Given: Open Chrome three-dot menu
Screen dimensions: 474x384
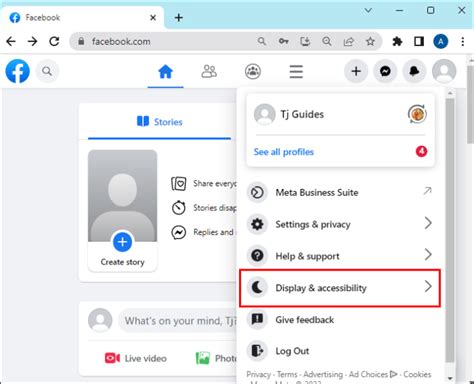Looking at the screenshot, I should click(x=463, y=41).
